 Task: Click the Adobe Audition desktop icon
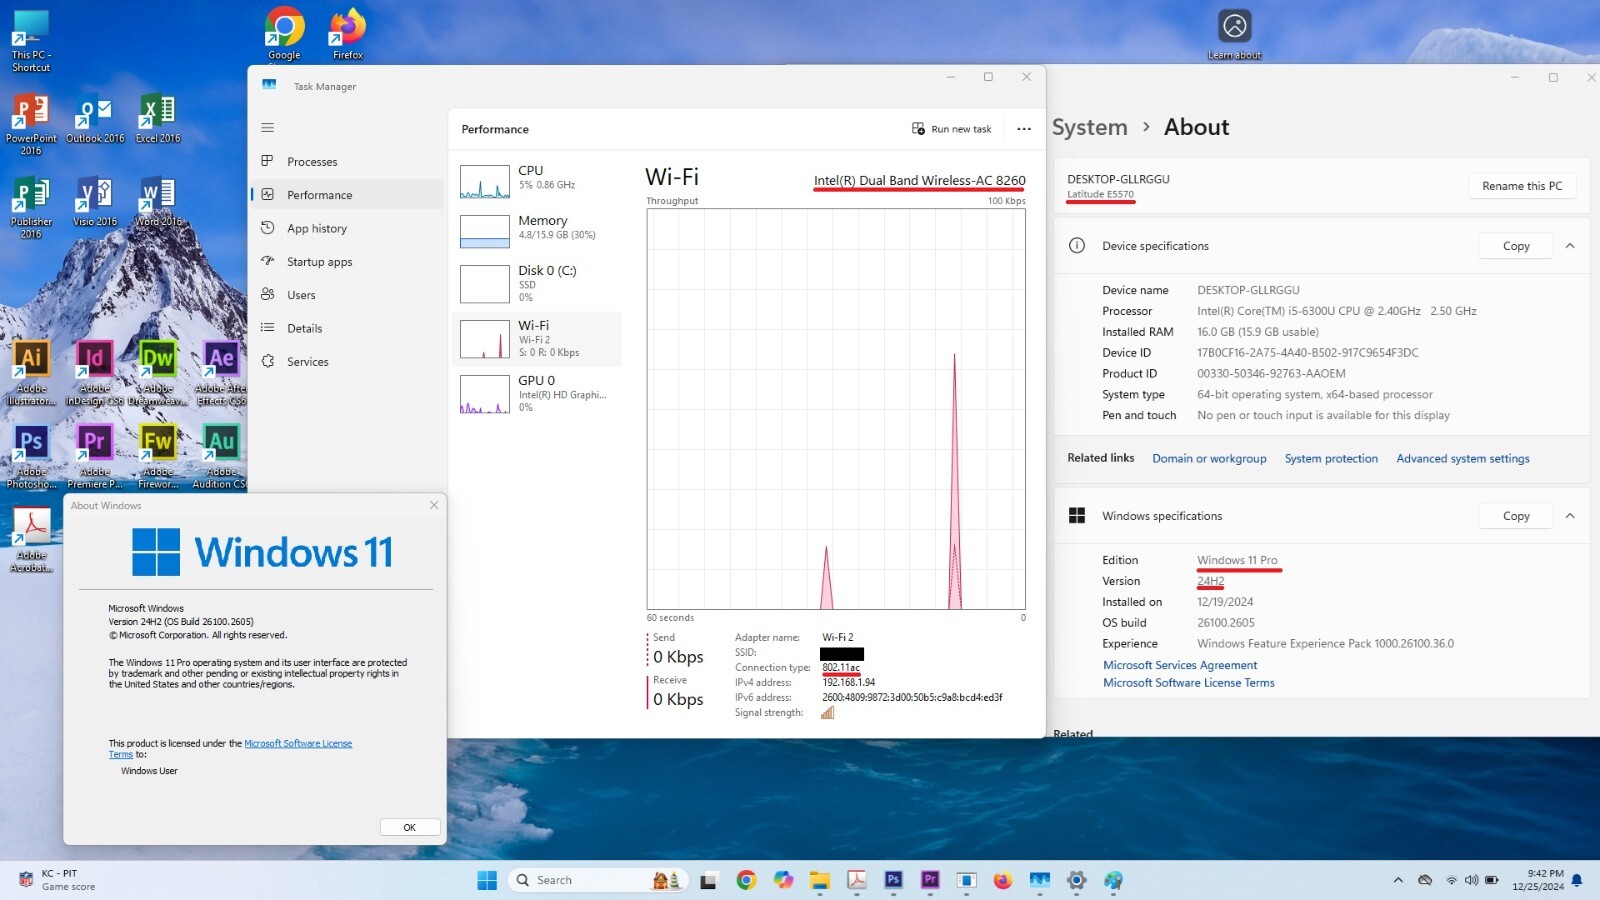click(x=221, y=457)
